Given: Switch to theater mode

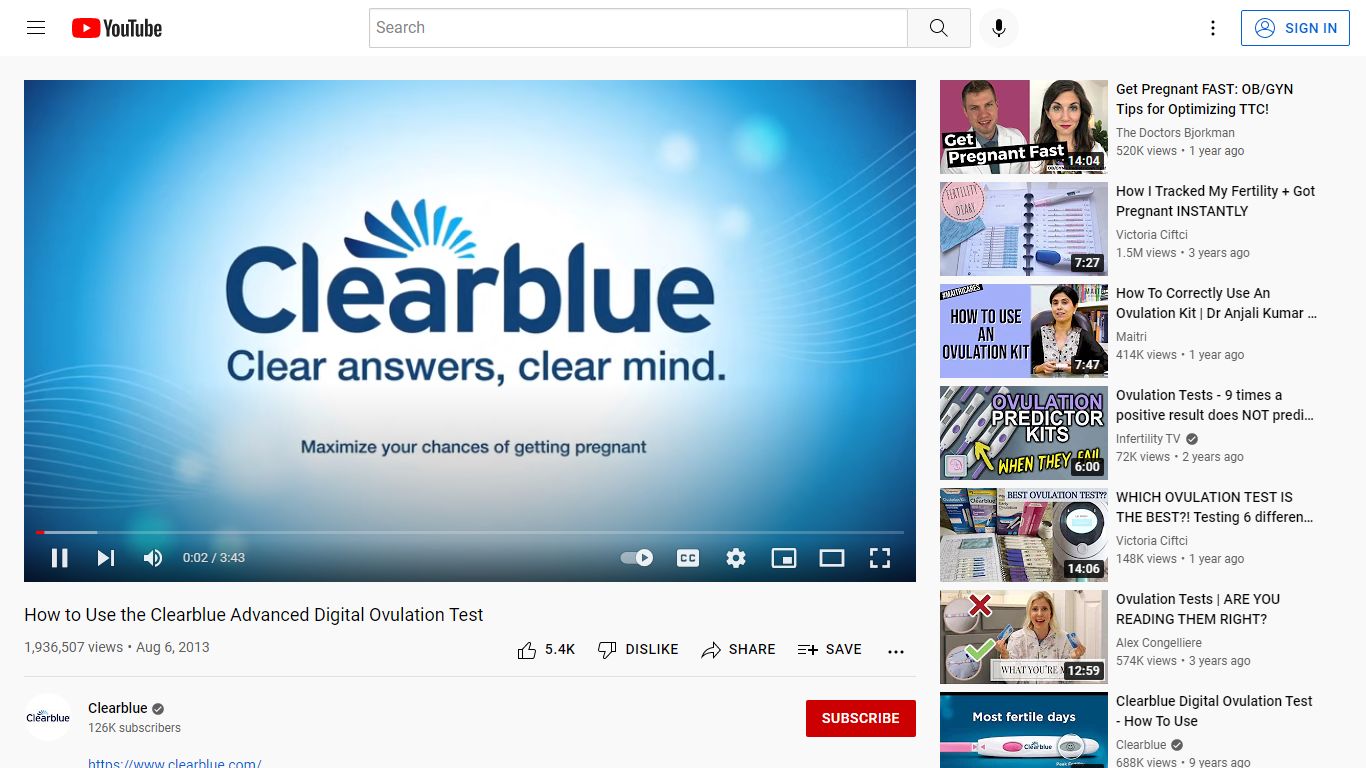Looking at the screenshot, I should pos(832,558).
